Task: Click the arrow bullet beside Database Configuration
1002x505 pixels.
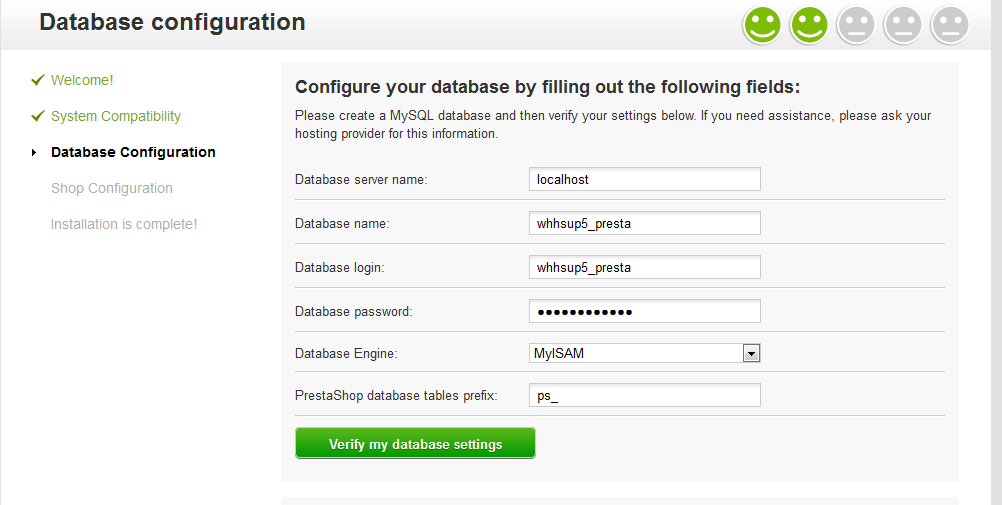Action: coord(34,153)
